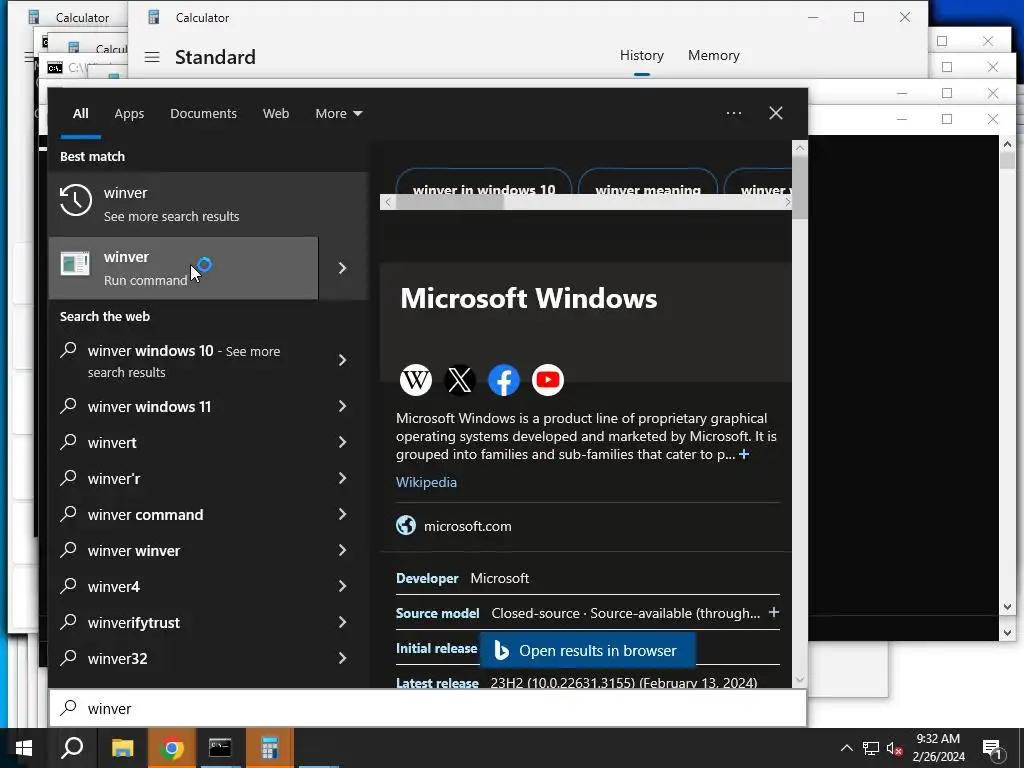
Task: Expand the Microsoft Windows description plus
Action: point(744,454)
